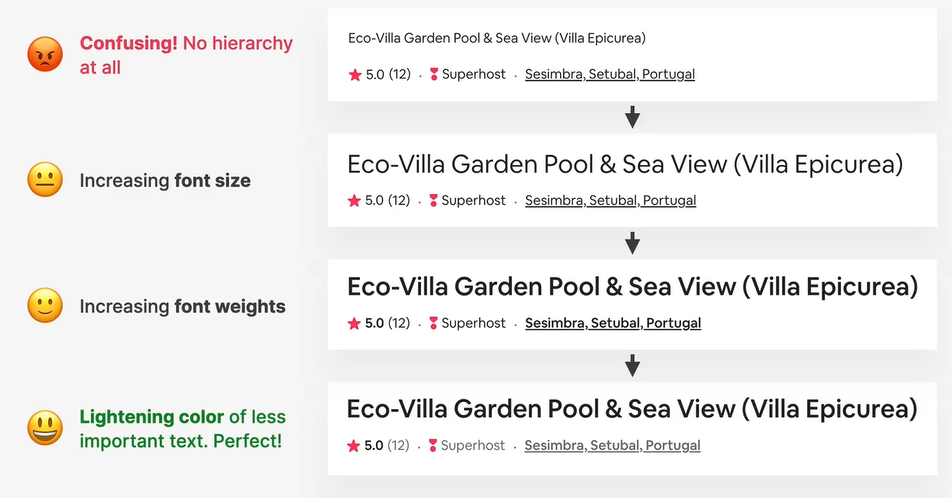Viewport: 952px width, 498px height.
Task: Click the slightly smiling emoji beside font weights
Action: [45, 305]
